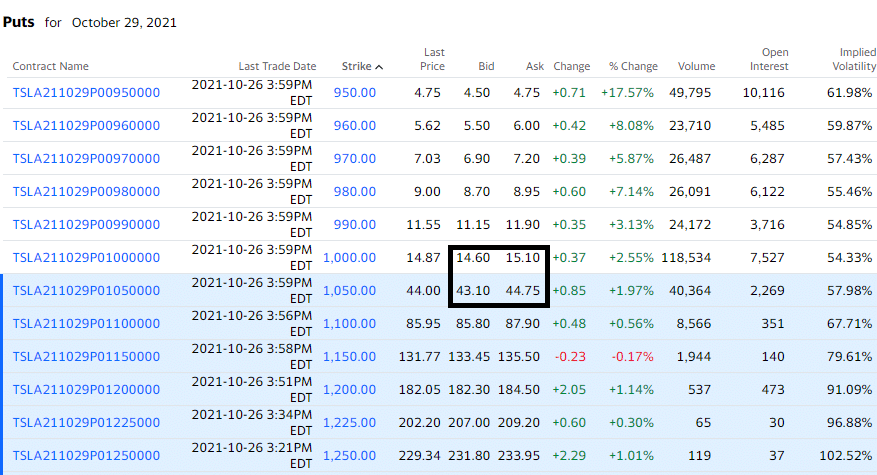The height and width of the screenshot is (475, 877).
Task: Click the Change column header
Action: tap(572, 66)
